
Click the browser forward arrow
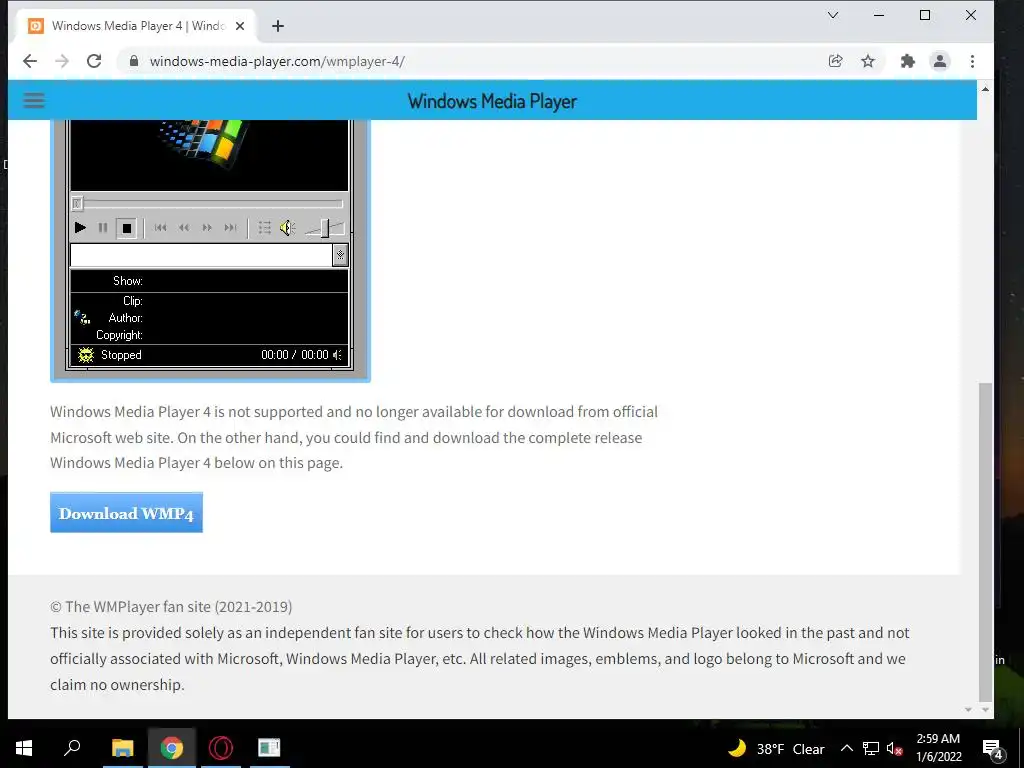pyautogui.click(x=62, y=61)
